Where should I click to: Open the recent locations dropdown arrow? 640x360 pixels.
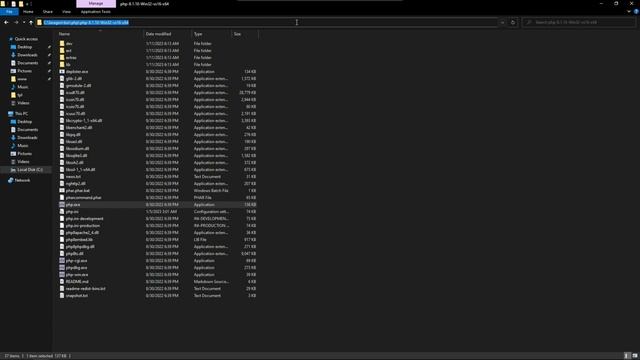pyautogui.click(x=24, y=22)
